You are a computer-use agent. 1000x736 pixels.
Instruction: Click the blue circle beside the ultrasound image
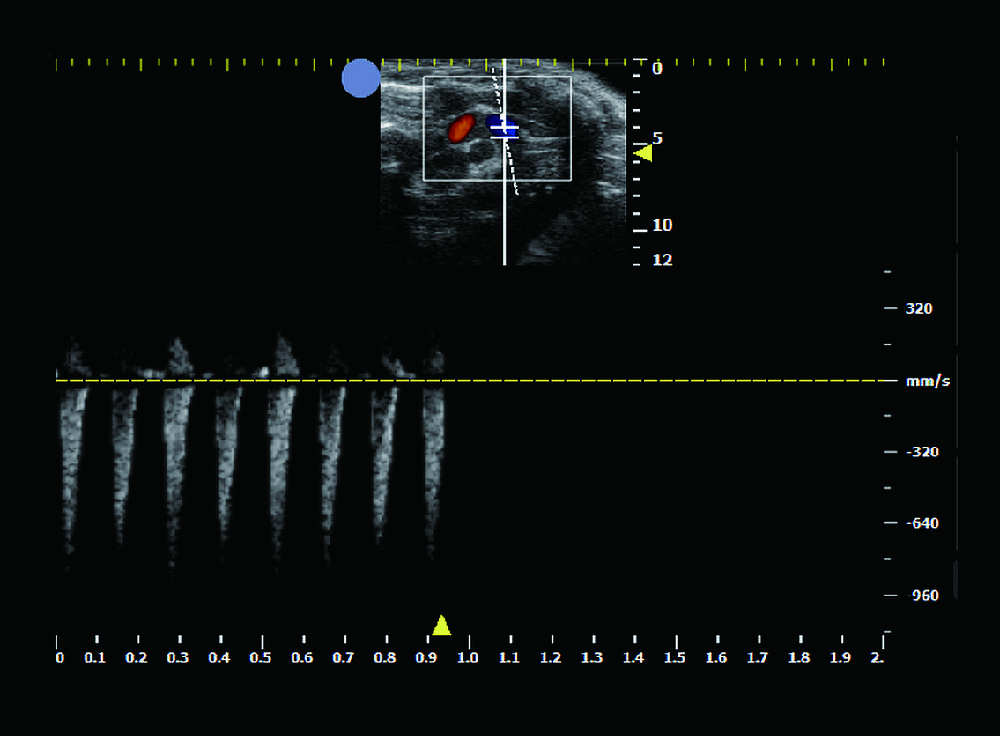[x=361, y=78]
